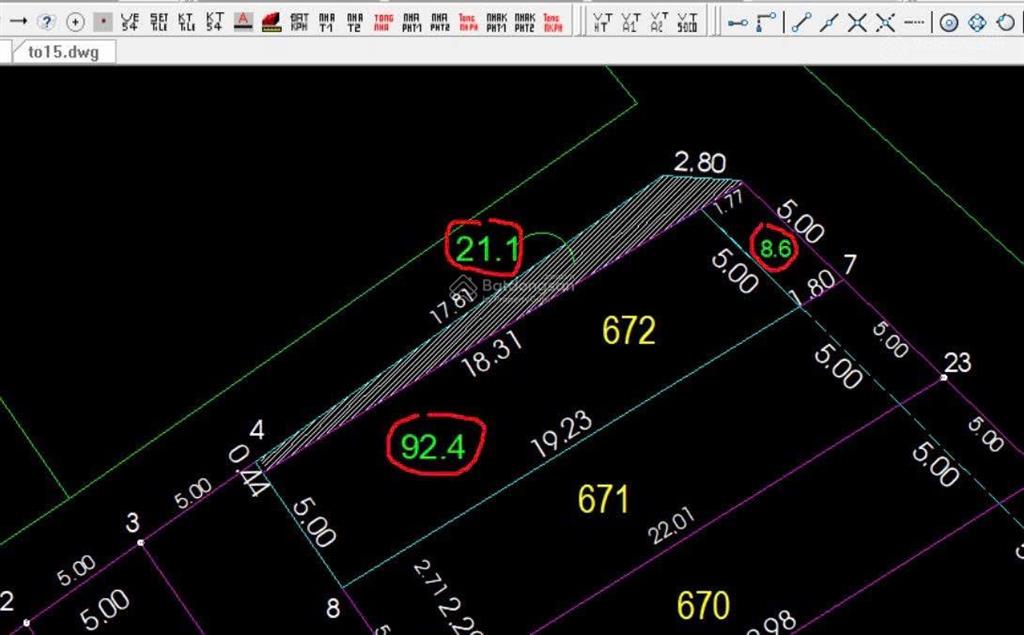Screen dimensions: 1024x635
Task: Select the NHAK PHT2 toolbar button
Action: tap(524, 22)
